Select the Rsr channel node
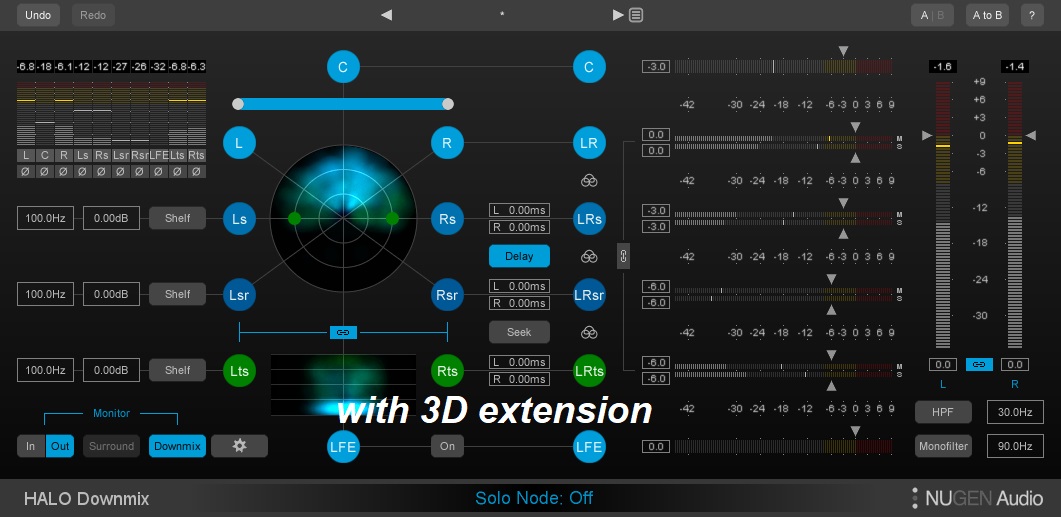The image size is (1061, 517). pos(447,295)
